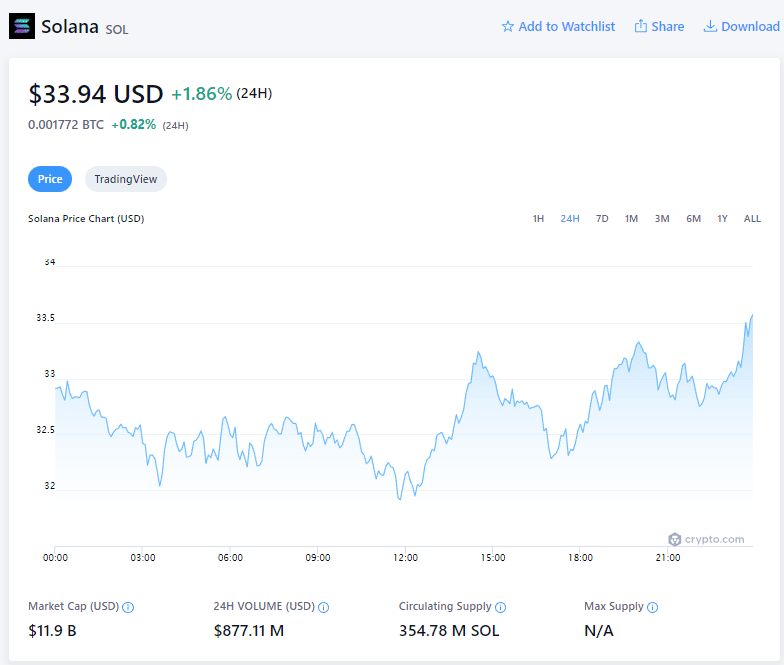Click the Download link
This screenshot has width=784, height=665.
742,26
